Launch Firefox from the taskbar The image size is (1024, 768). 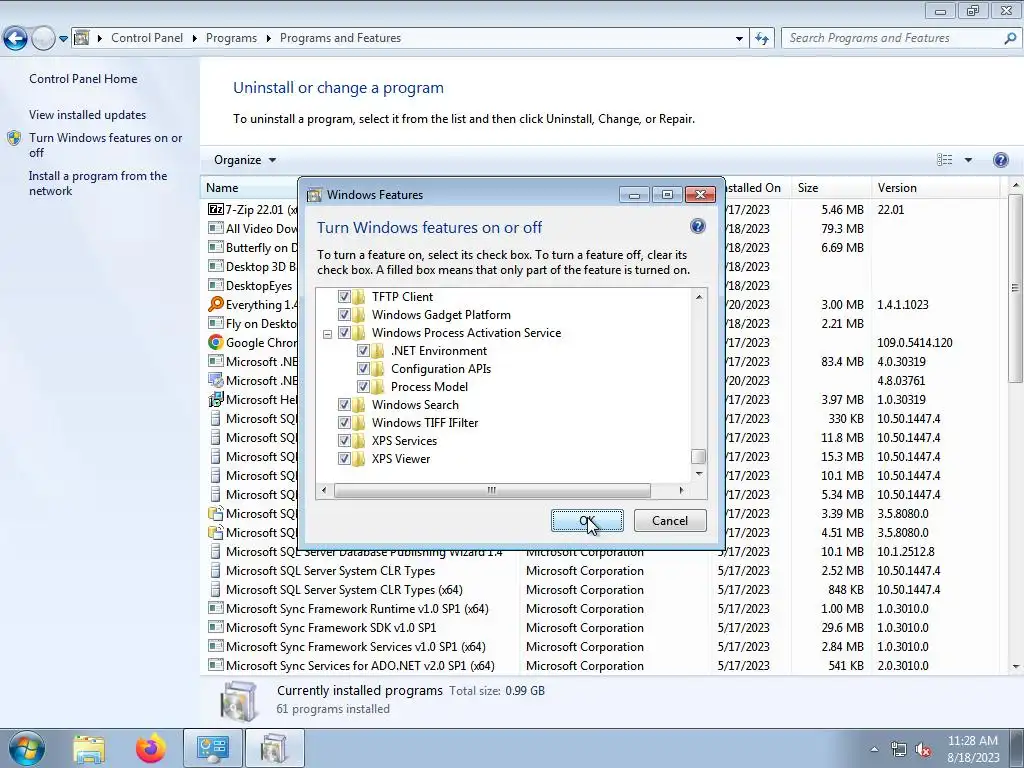[150, 748]
